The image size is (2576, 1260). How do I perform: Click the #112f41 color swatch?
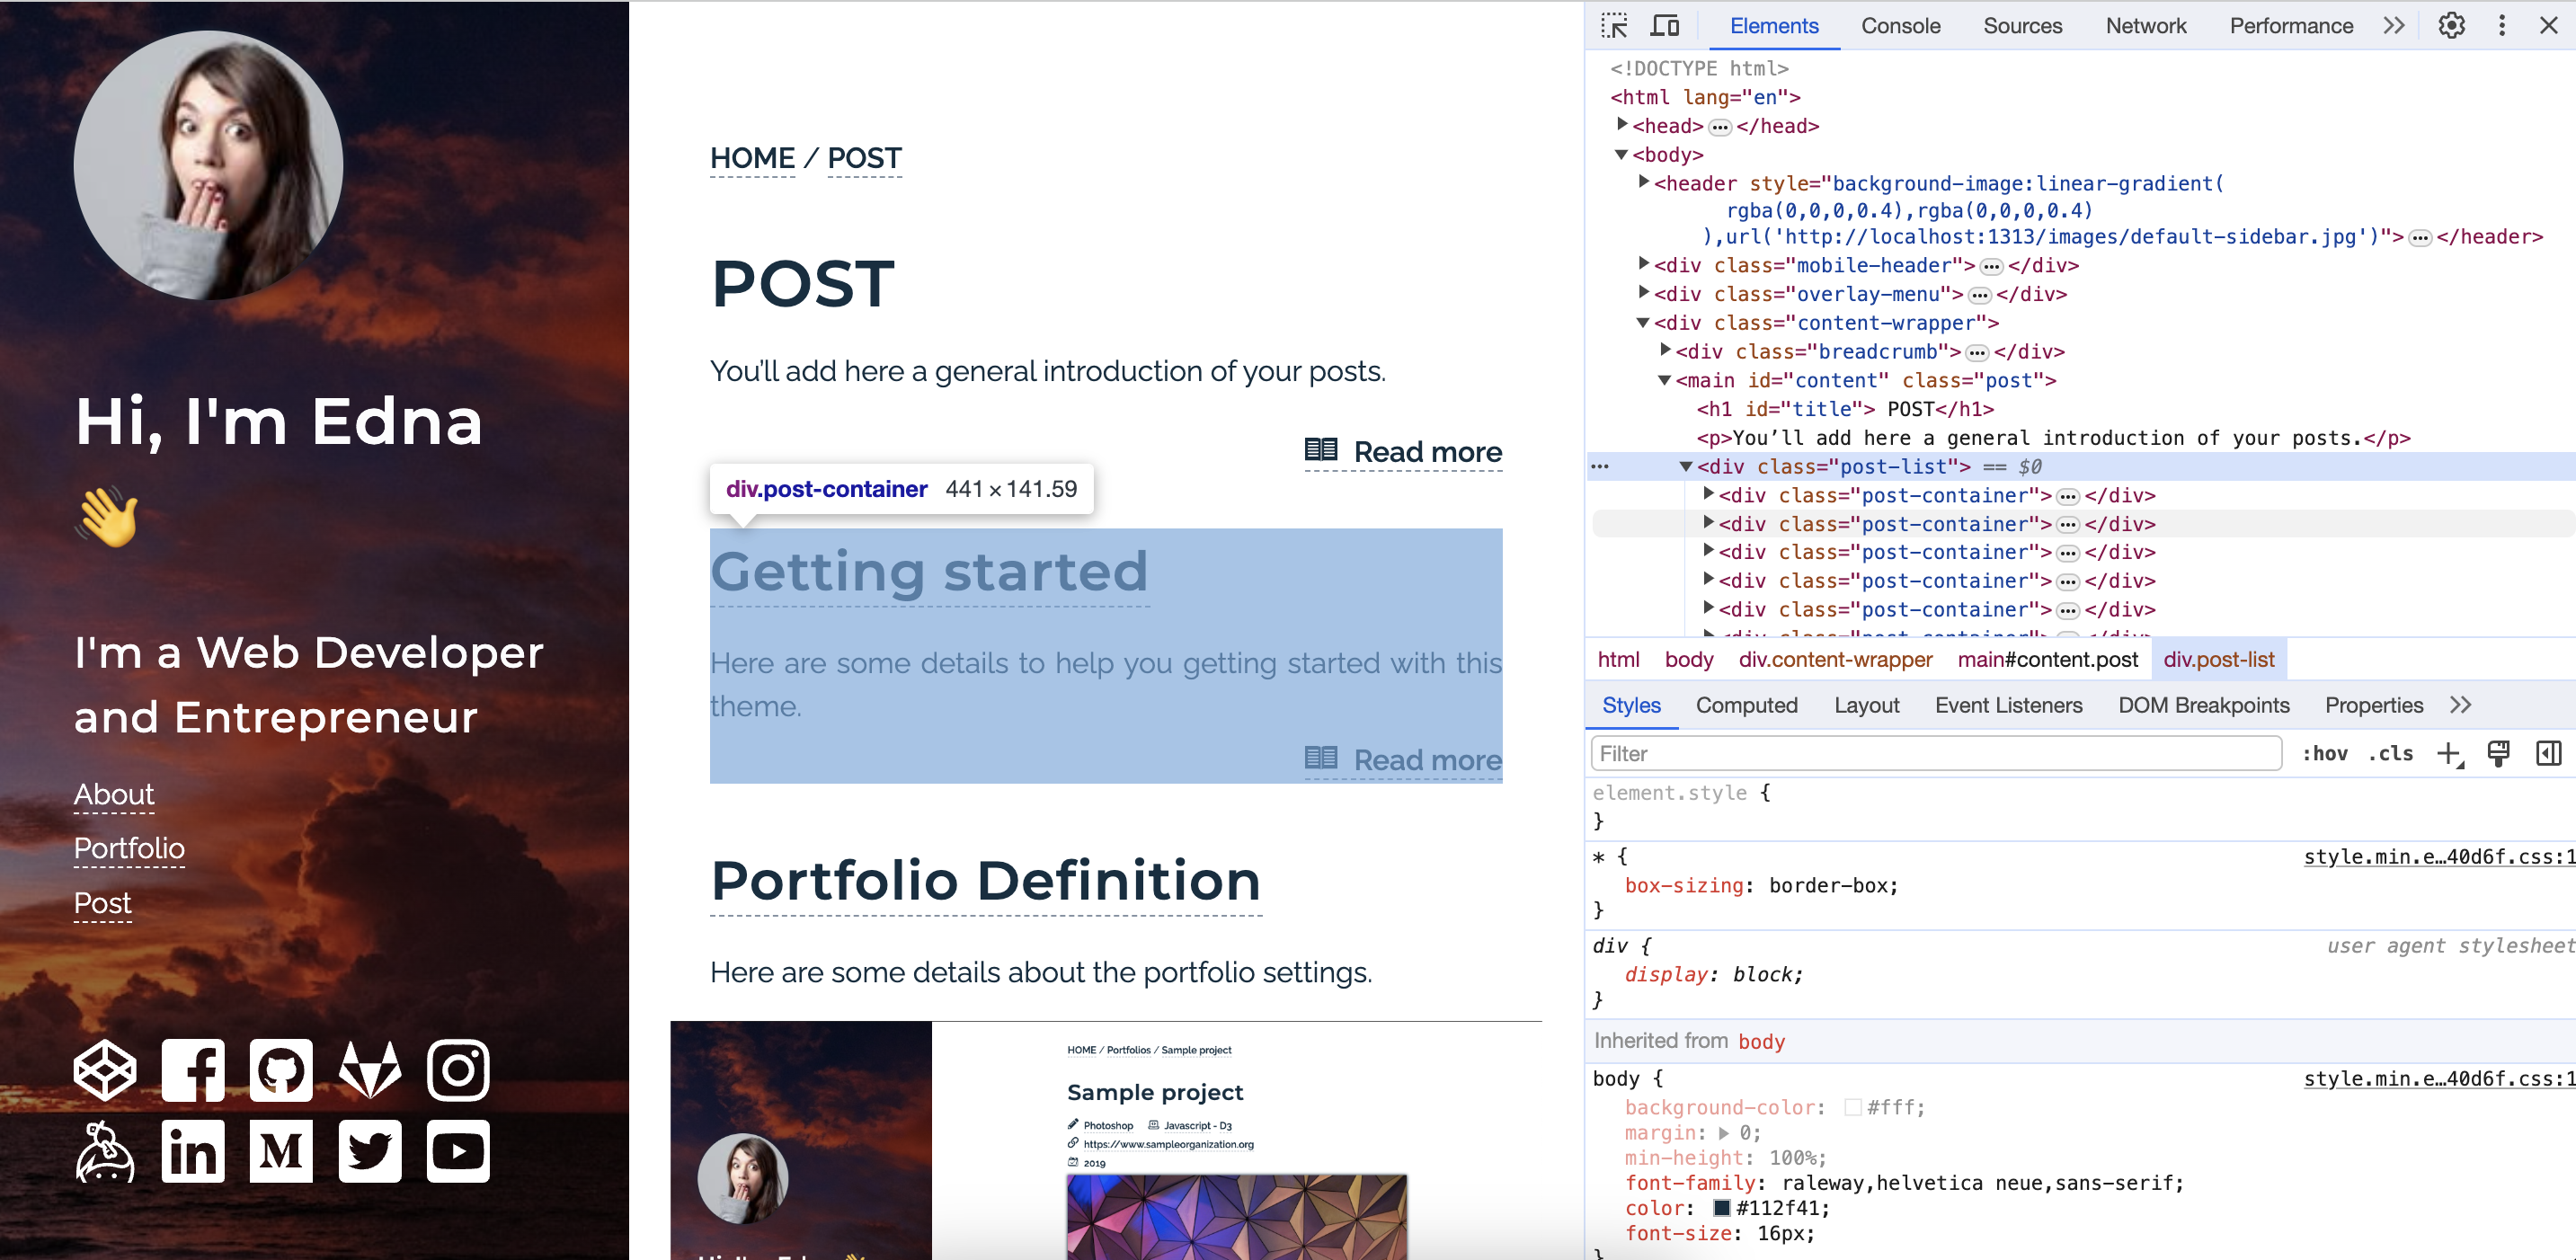click(x=1721, y=1208)
